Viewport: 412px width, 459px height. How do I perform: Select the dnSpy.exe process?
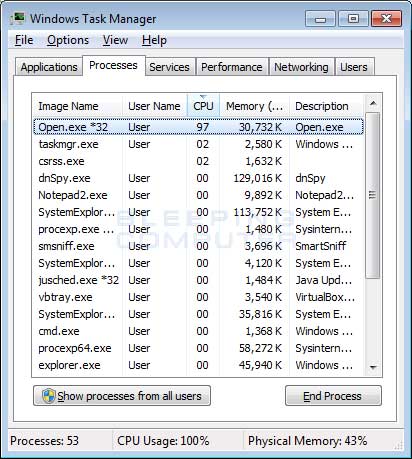coord(198,178)
